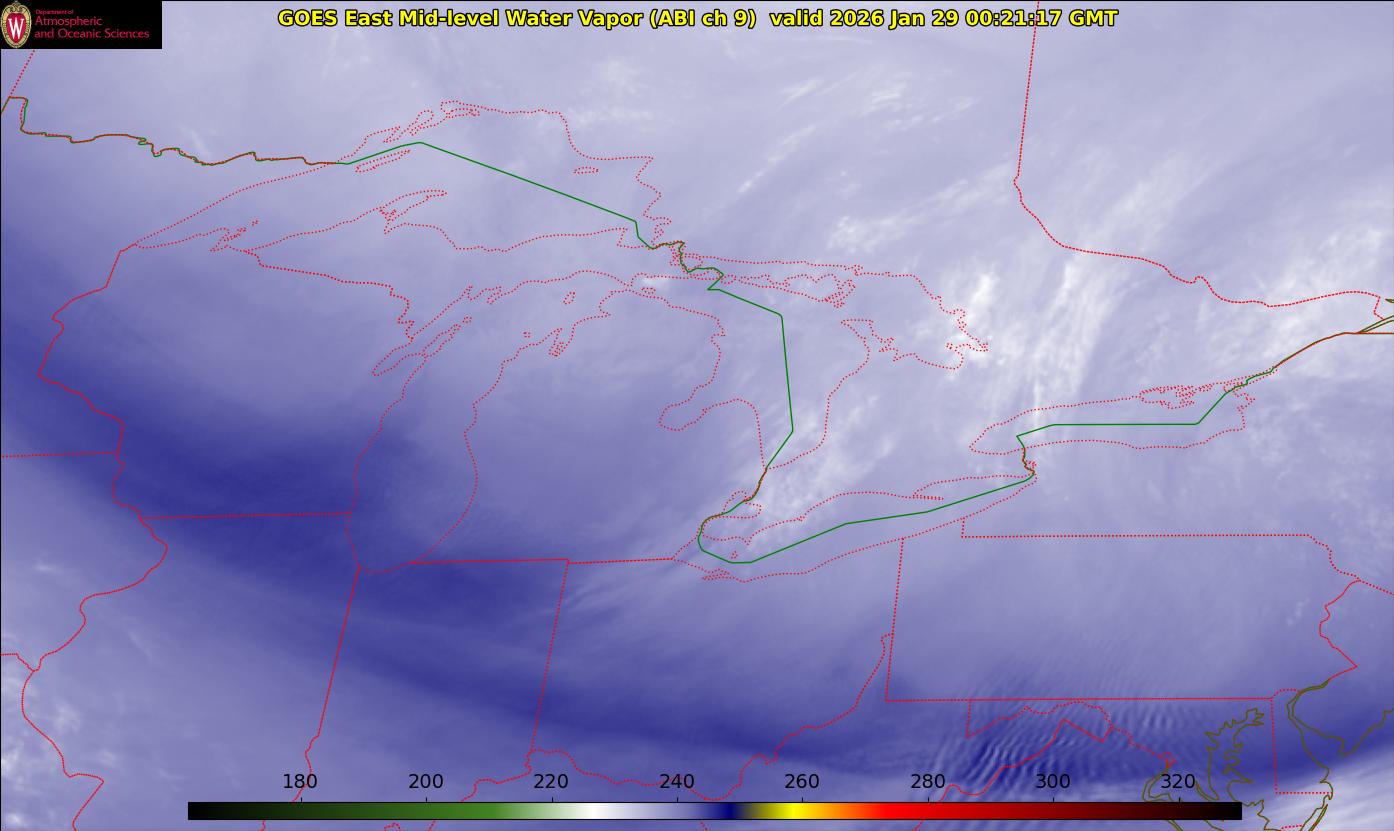This screenshot has width=1394, height=831.
Task: Click the 320 color bar label
Action: click(x=1179, y=782)
